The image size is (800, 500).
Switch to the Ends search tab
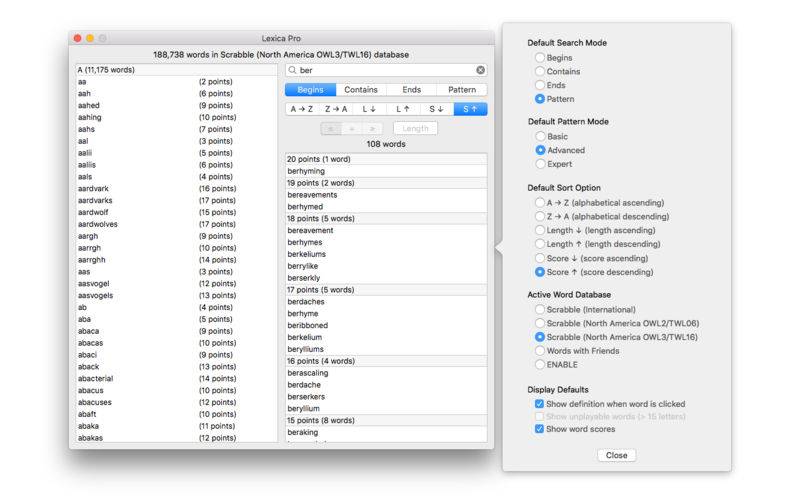(x=411, y=89)
